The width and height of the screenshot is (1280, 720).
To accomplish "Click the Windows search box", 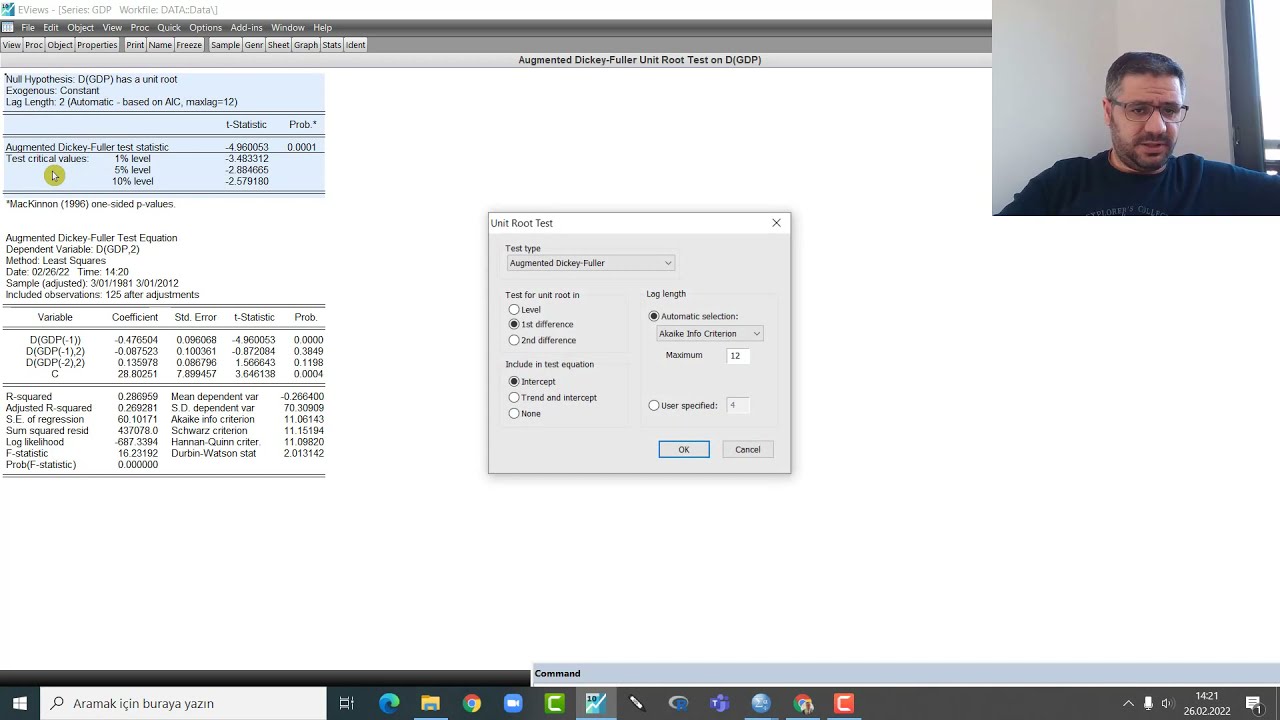I will tap(183, 703).
